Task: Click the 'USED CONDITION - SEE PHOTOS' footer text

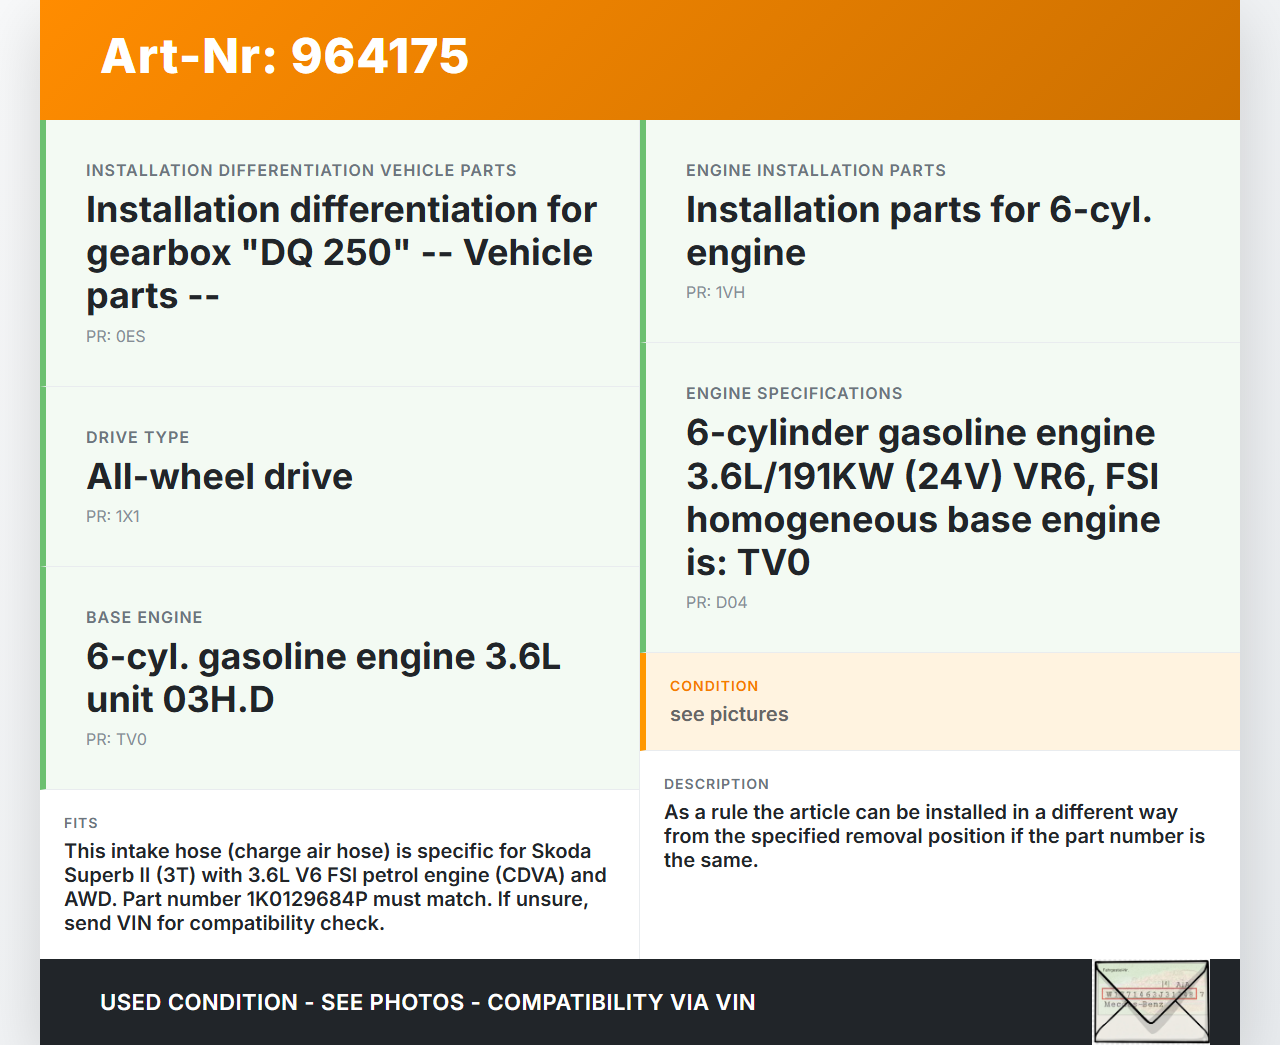Action: click(x=427, y=1002)
